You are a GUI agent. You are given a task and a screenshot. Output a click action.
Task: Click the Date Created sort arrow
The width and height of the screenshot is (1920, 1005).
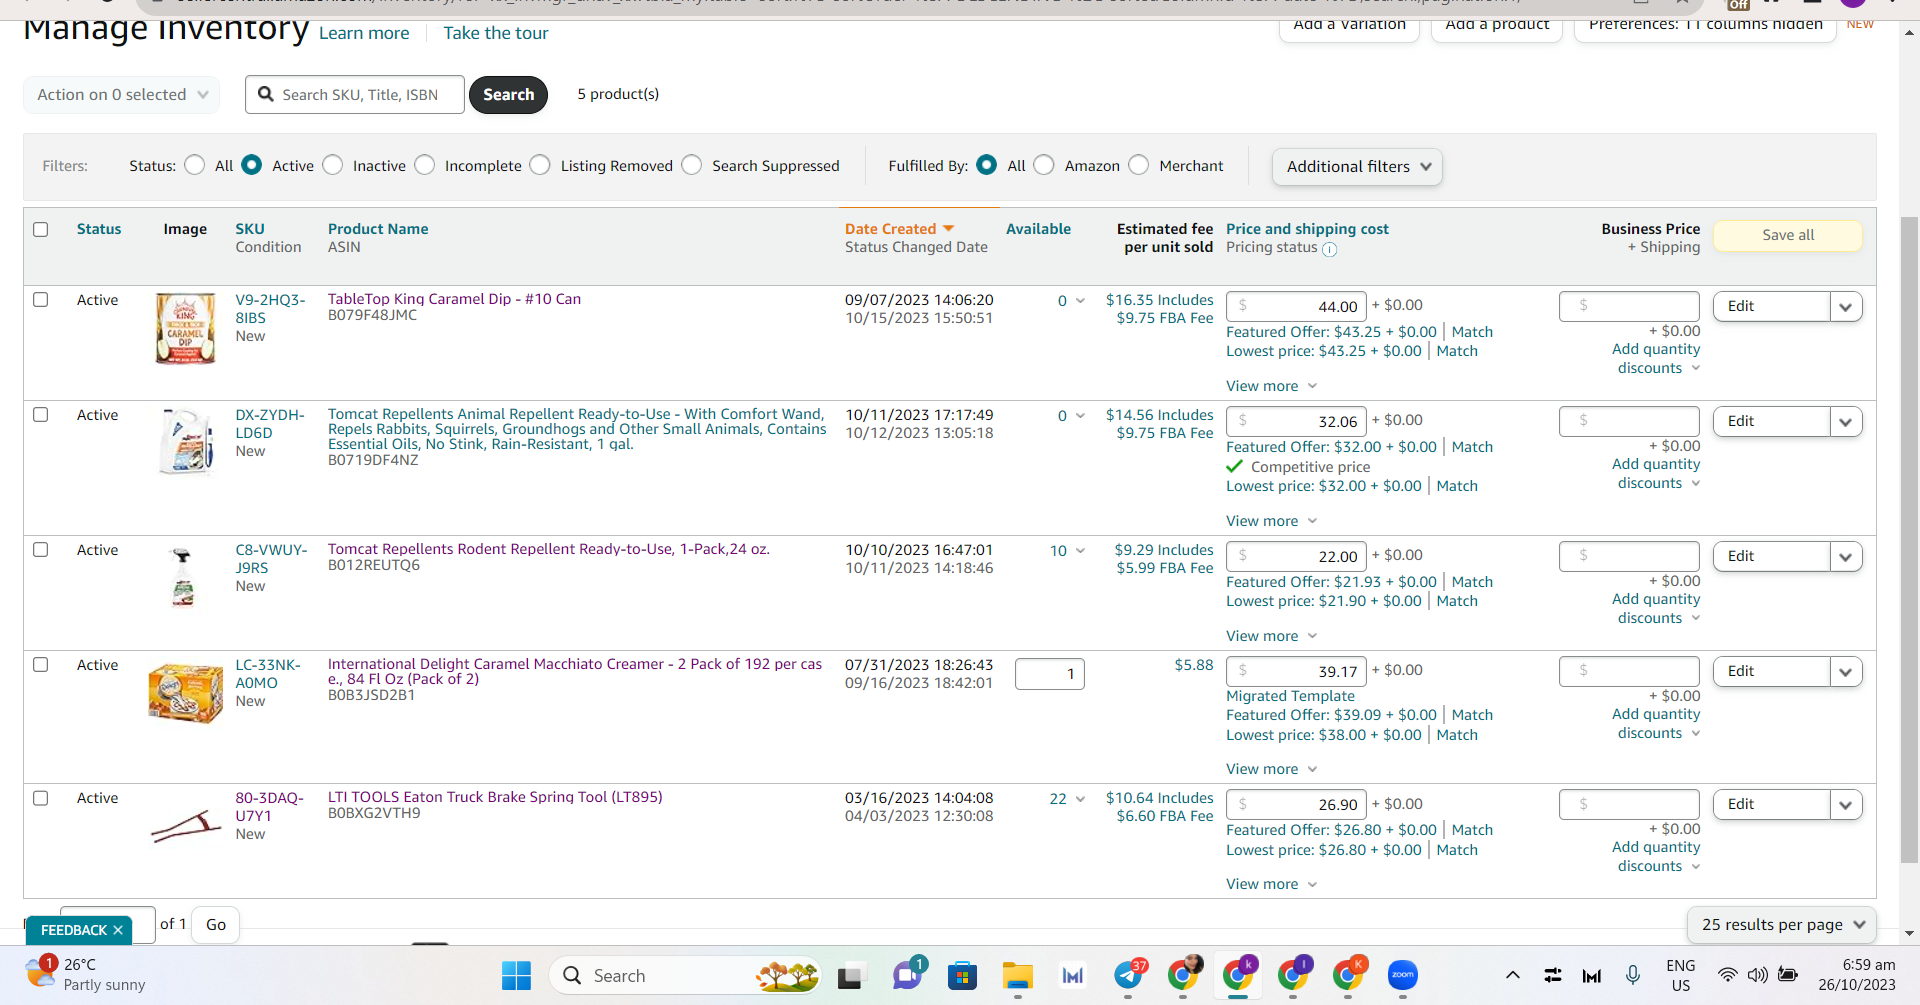pyautogui.click(x=949, y=229)
